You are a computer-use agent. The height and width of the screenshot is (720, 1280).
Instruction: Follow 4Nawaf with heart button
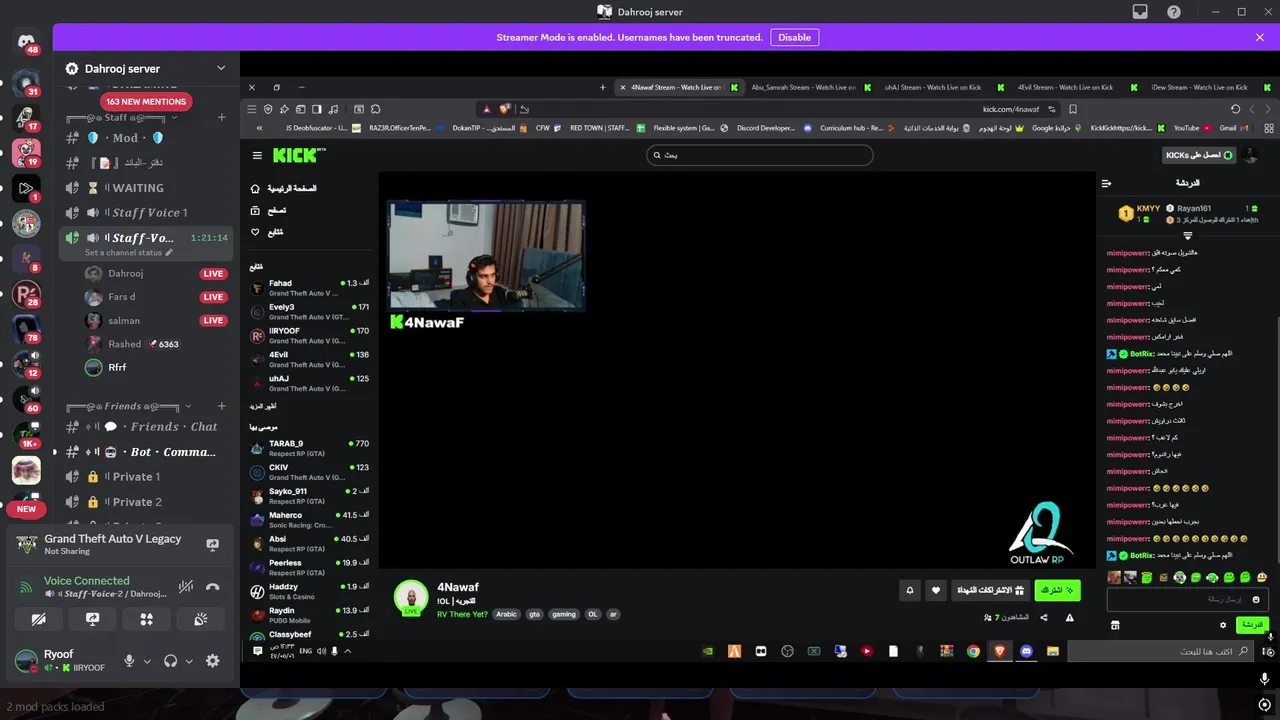[x=936, y=591]
